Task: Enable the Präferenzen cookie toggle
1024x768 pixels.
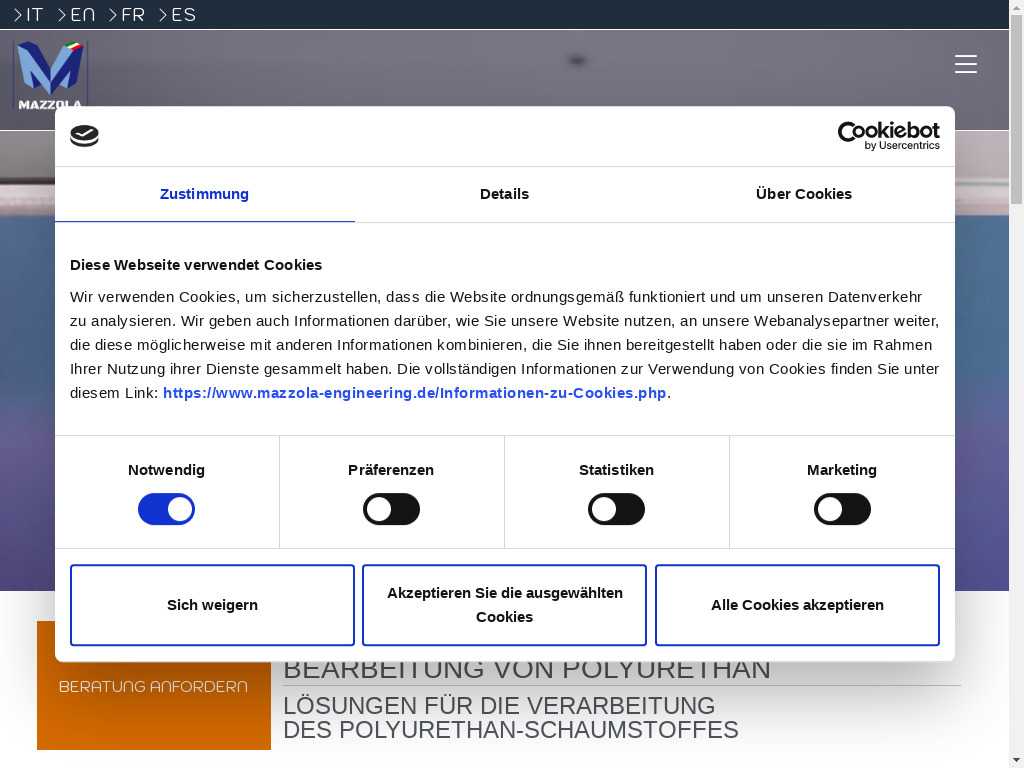Action: 391,509
